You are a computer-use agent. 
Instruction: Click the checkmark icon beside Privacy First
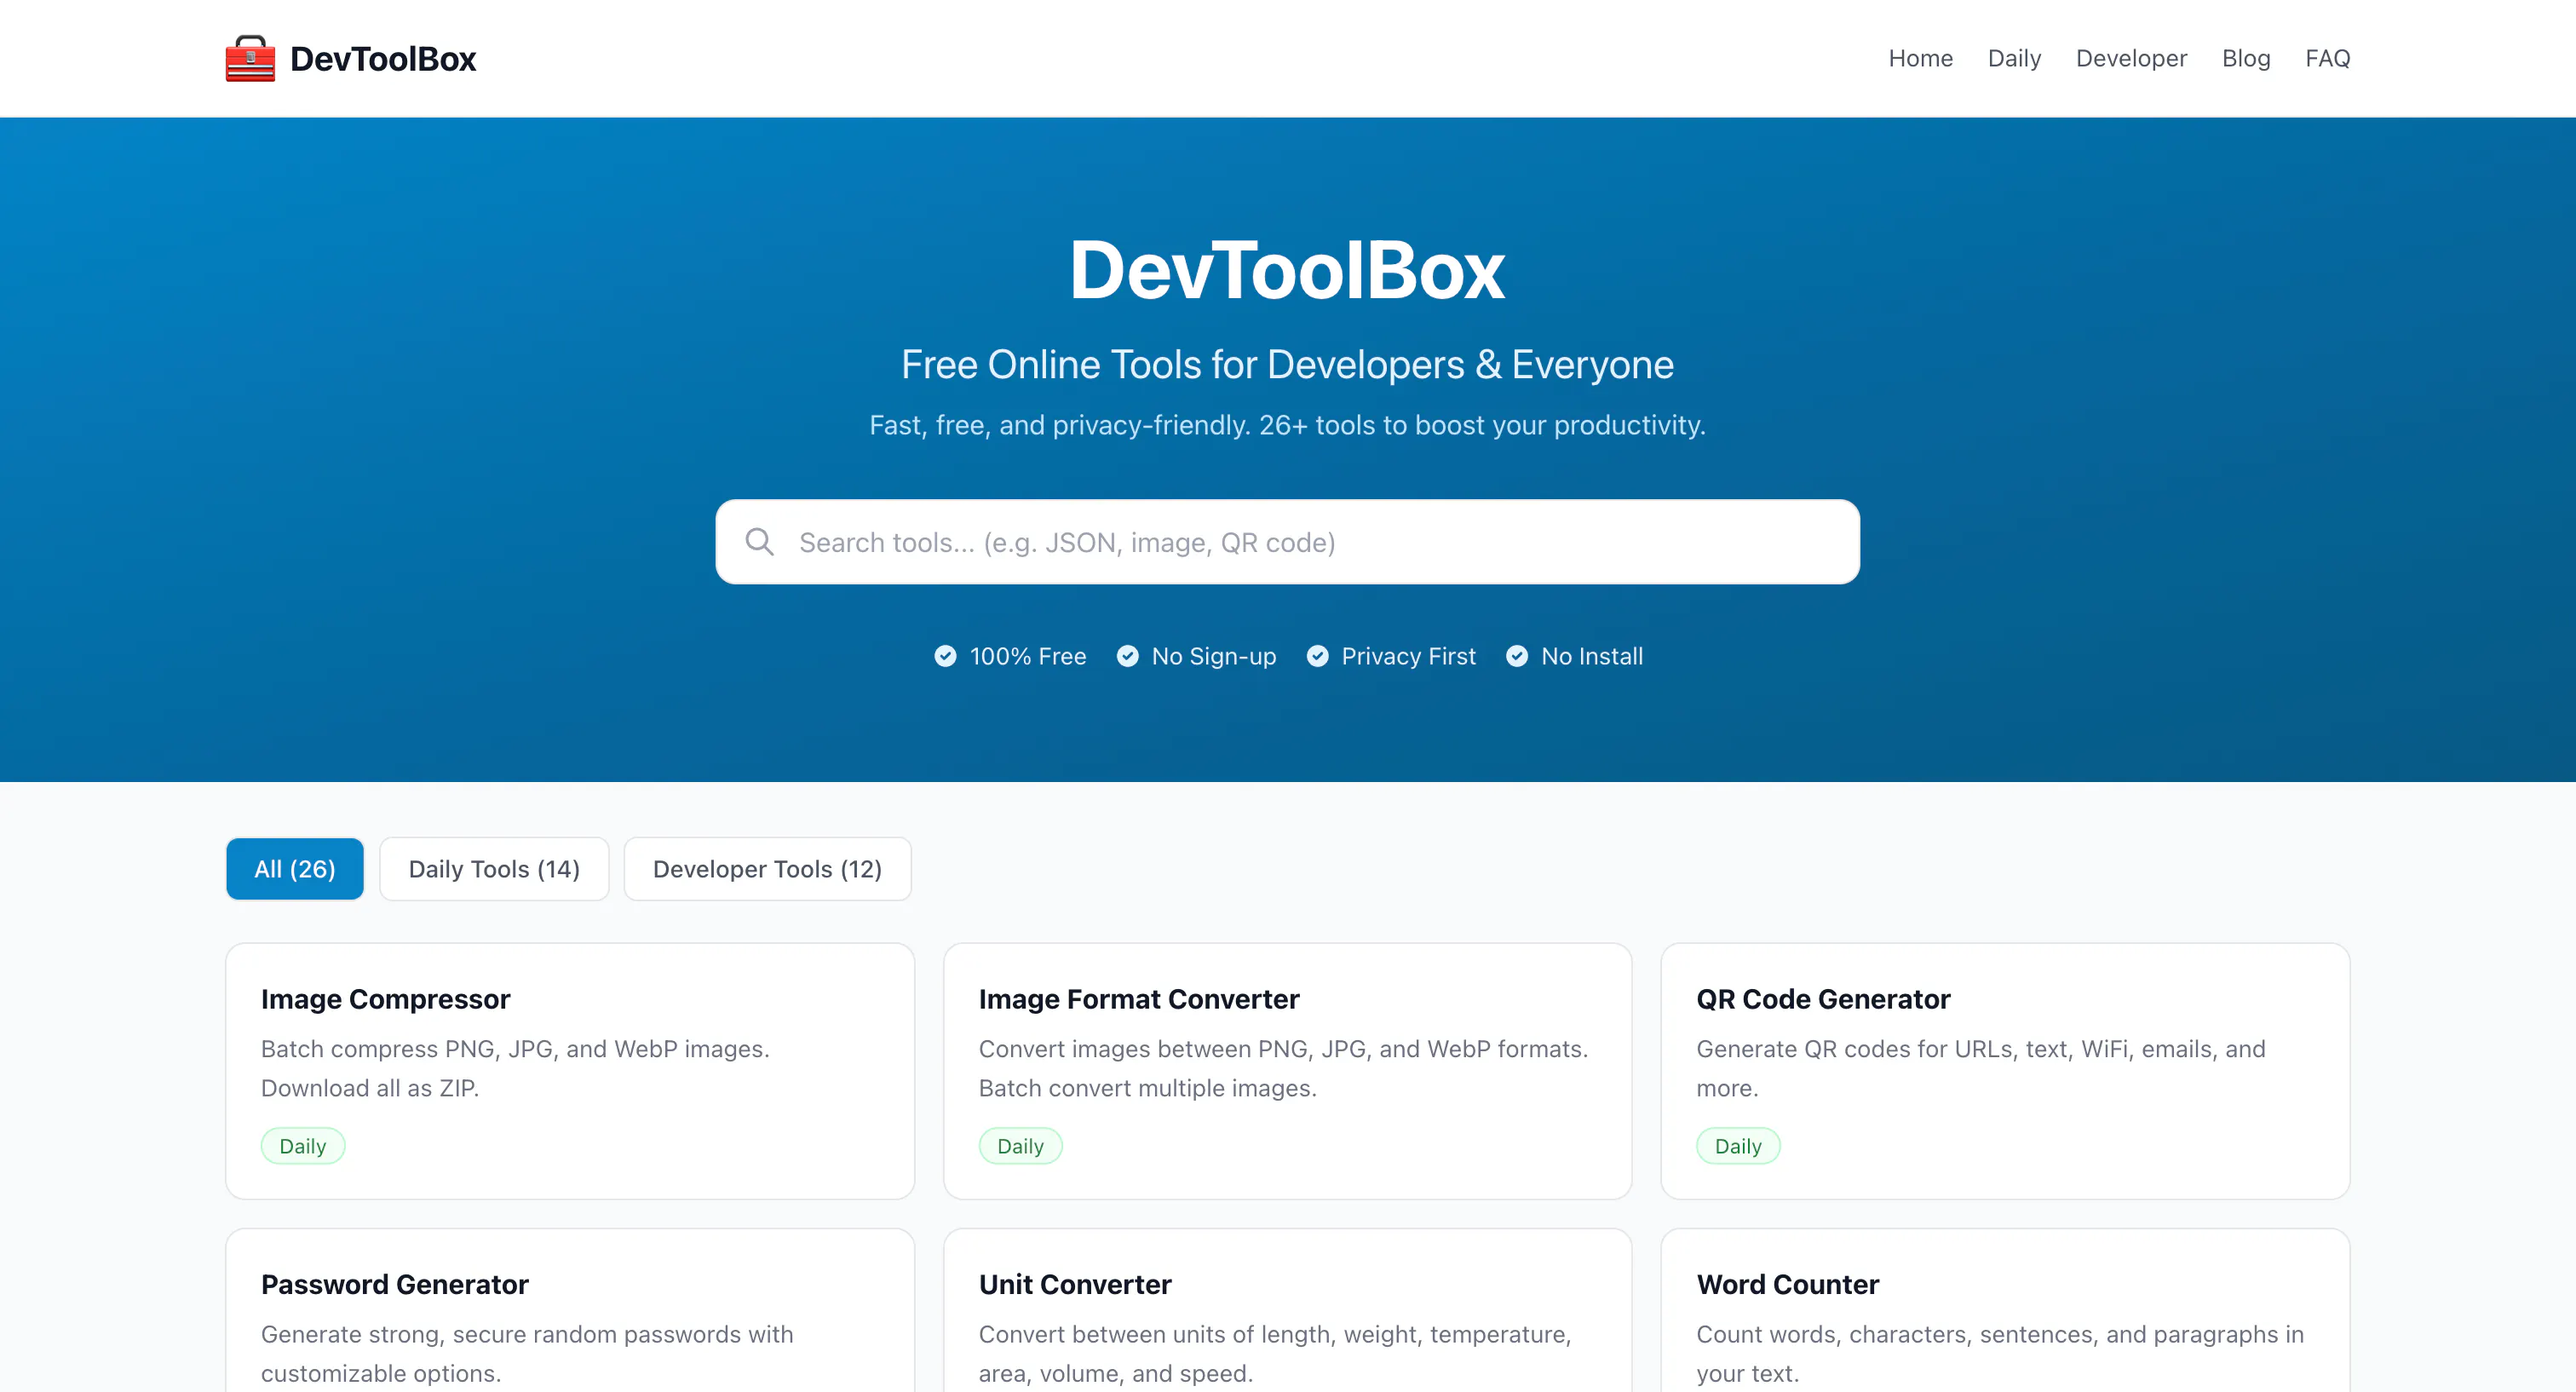tap(1317, 656)
